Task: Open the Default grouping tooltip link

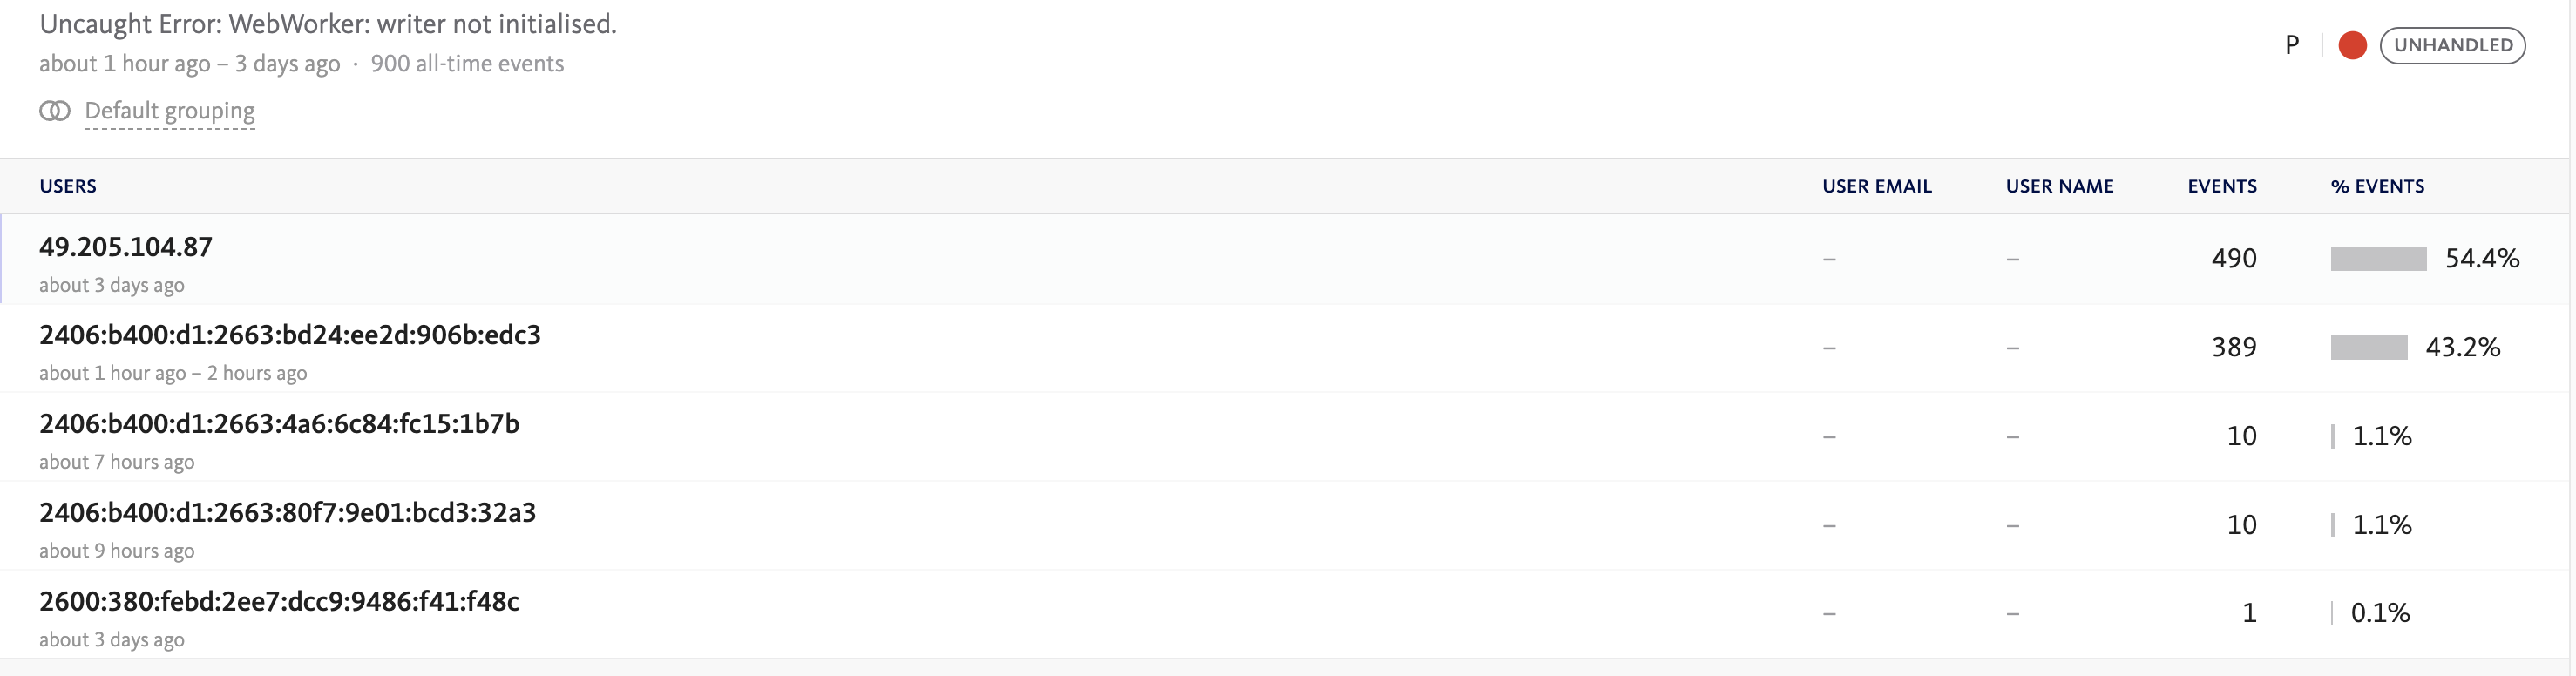Action: [x=170, y=111]
